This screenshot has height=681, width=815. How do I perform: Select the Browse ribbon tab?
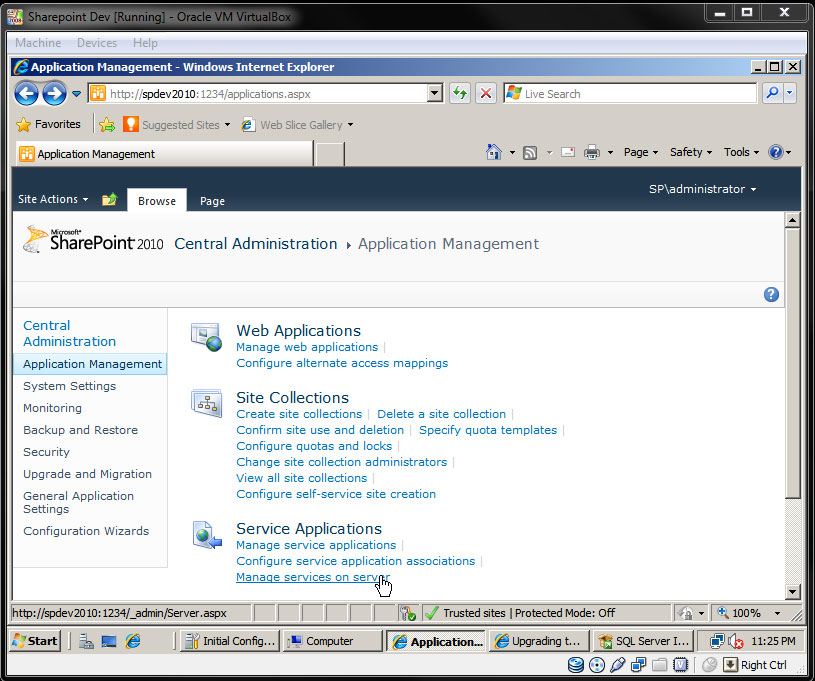pyautogui.click(x=157, y=201)
